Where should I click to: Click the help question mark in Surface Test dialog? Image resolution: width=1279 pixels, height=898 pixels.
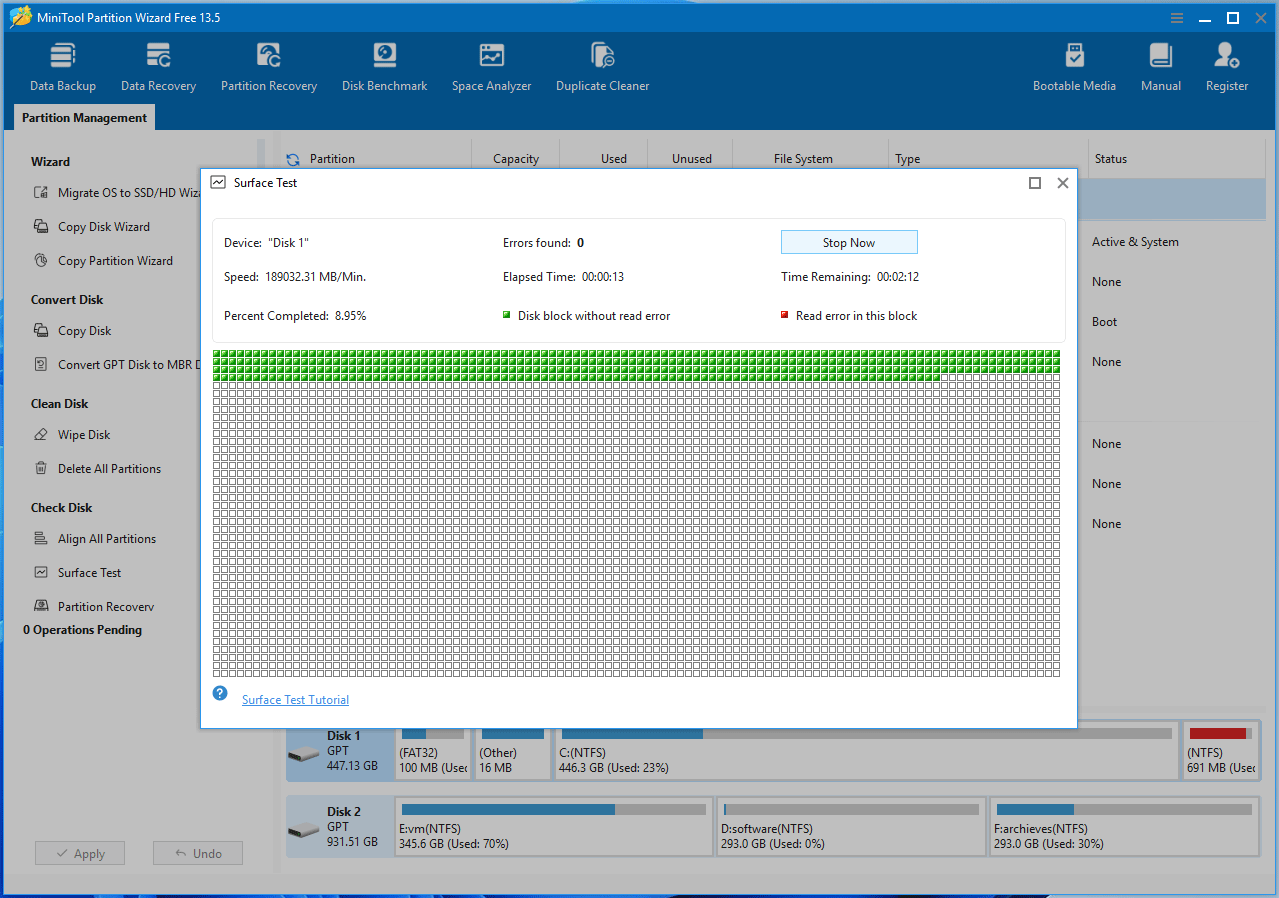(219, 692)
